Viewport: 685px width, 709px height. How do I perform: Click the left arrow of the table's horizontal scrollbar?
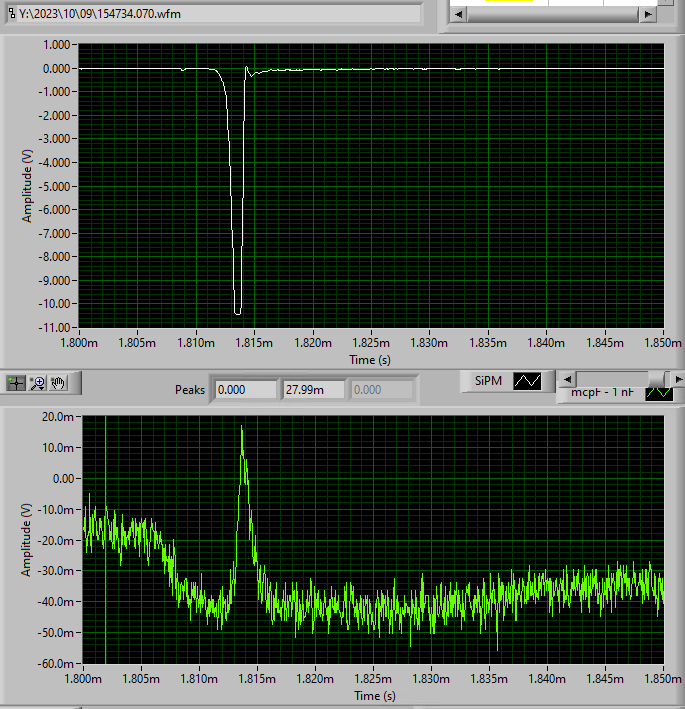pyautogui.click(x=458, y=14)
